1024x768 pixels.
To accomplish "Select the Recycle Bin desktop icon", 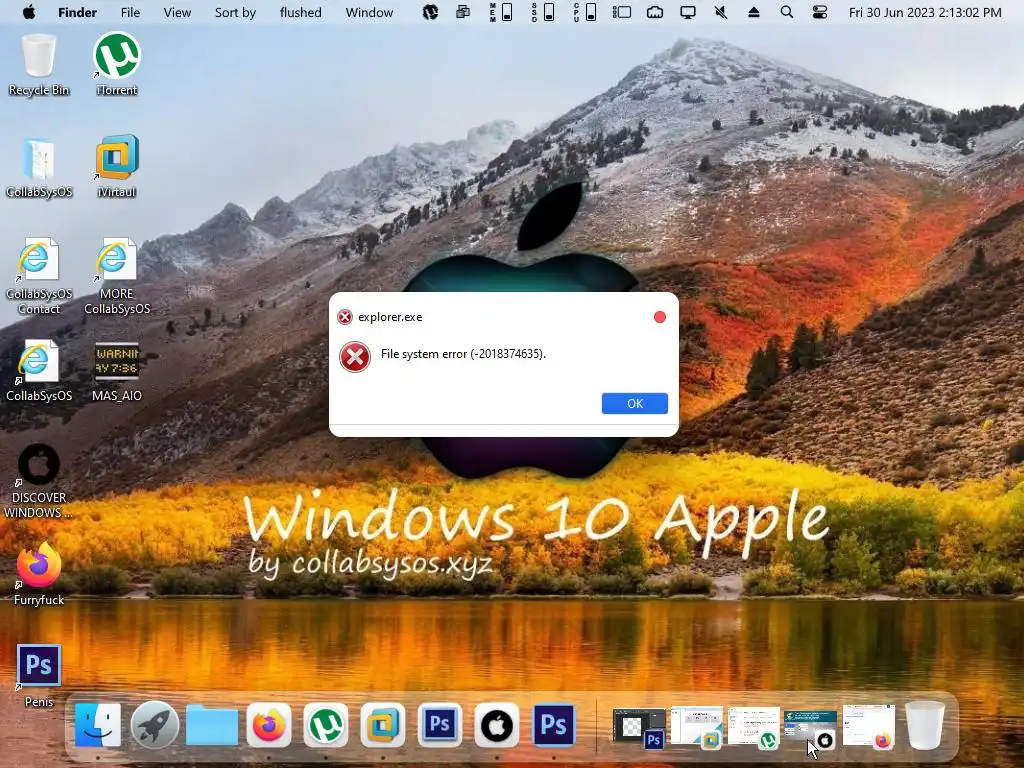I will tap(39, 65).
